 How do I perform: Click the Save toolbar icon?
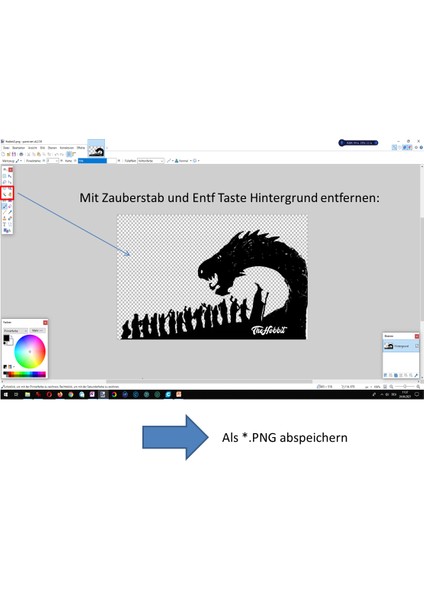[14, 154]
